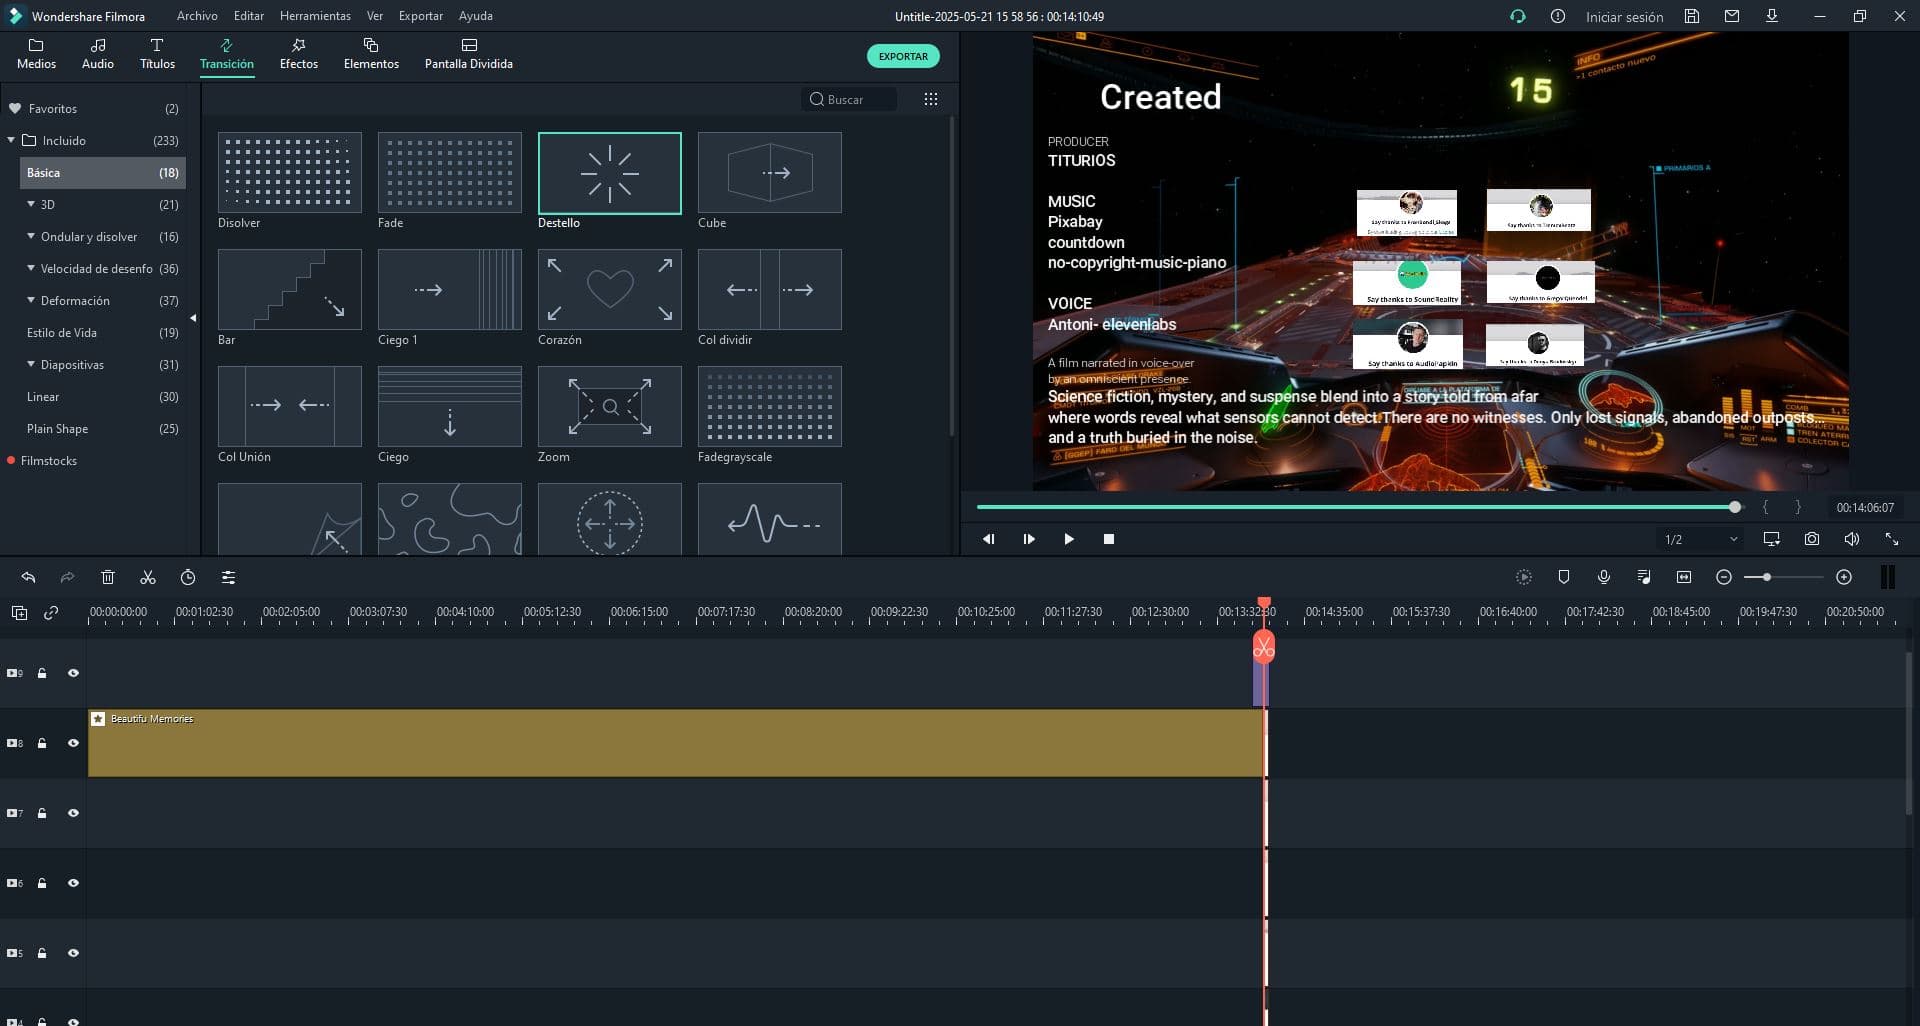Click the undo arrow icon
This screenshot has width=1920, height=1026.
[28, 577]
